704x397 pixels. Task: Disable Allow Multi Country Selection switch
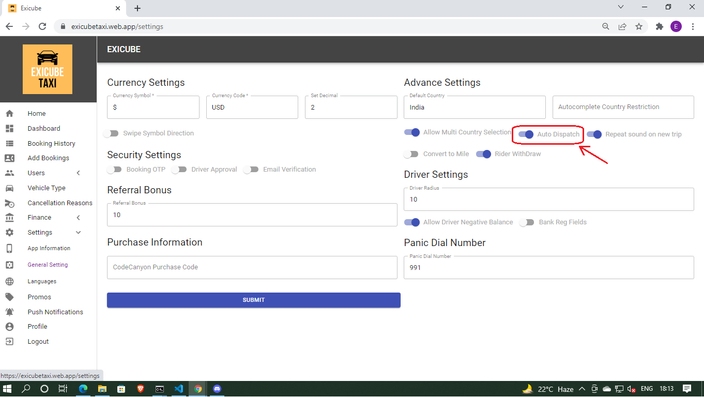(x=412, y=132)
